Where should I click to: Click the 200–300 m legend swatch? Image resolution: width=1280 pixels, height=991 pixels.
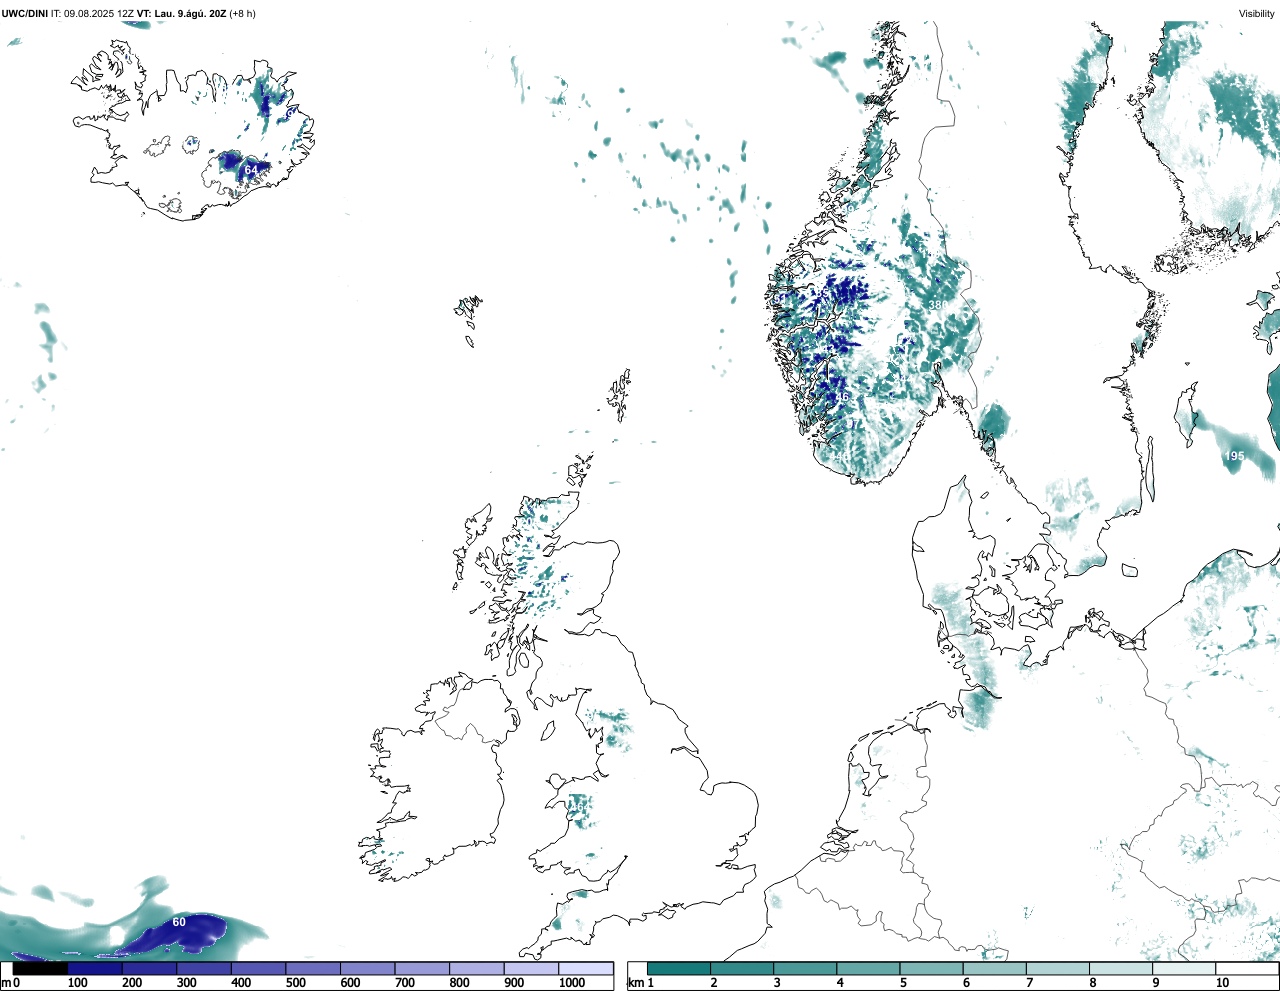pos(149,968)
